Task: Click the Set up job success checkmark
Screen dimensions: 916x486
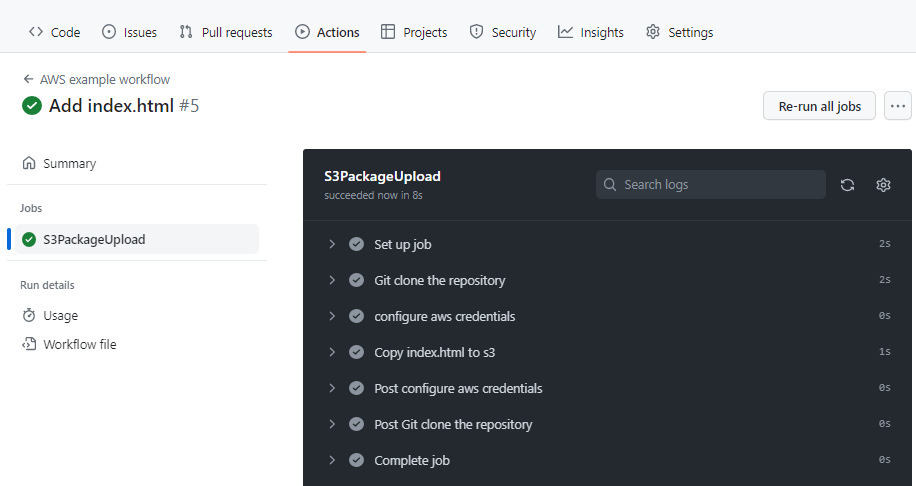Action: pos(356,244)
